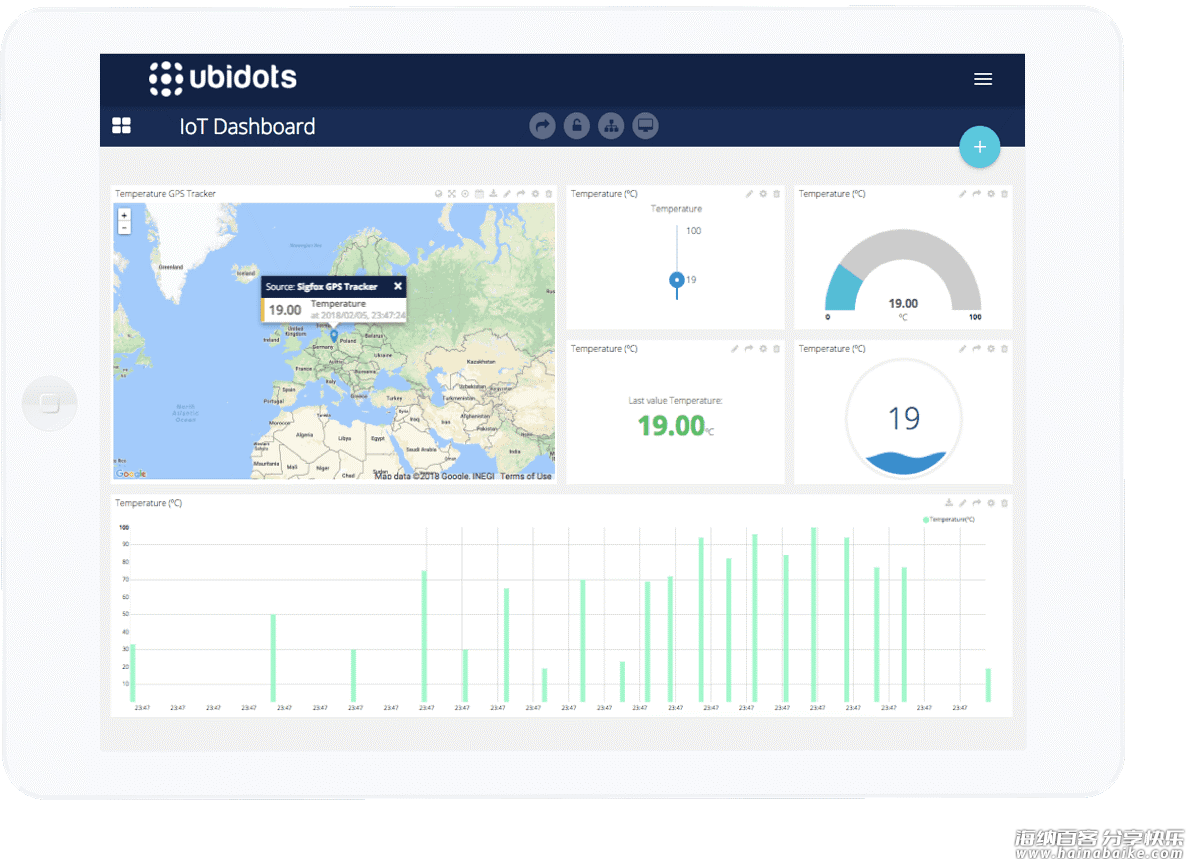Click the target icon on GPS Tracker widget
The width and height of the screenshot is (1191, 864).
coord(465,194)
